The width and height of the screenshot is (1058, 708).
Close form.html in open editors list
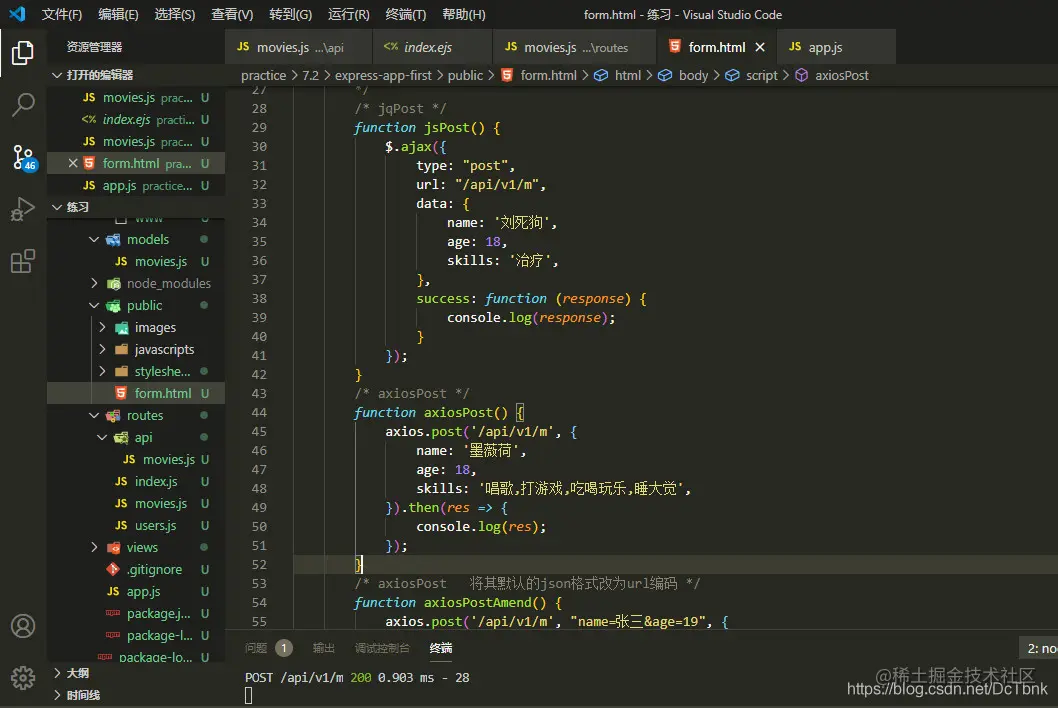coord(73,163)
